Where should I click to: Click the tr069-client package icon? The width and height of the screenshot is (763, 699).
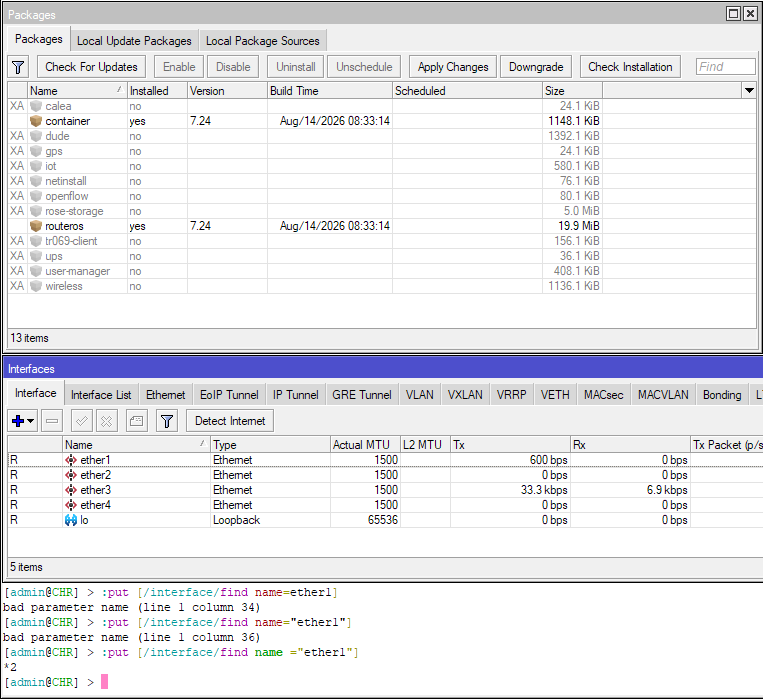(x=36, y=241)
